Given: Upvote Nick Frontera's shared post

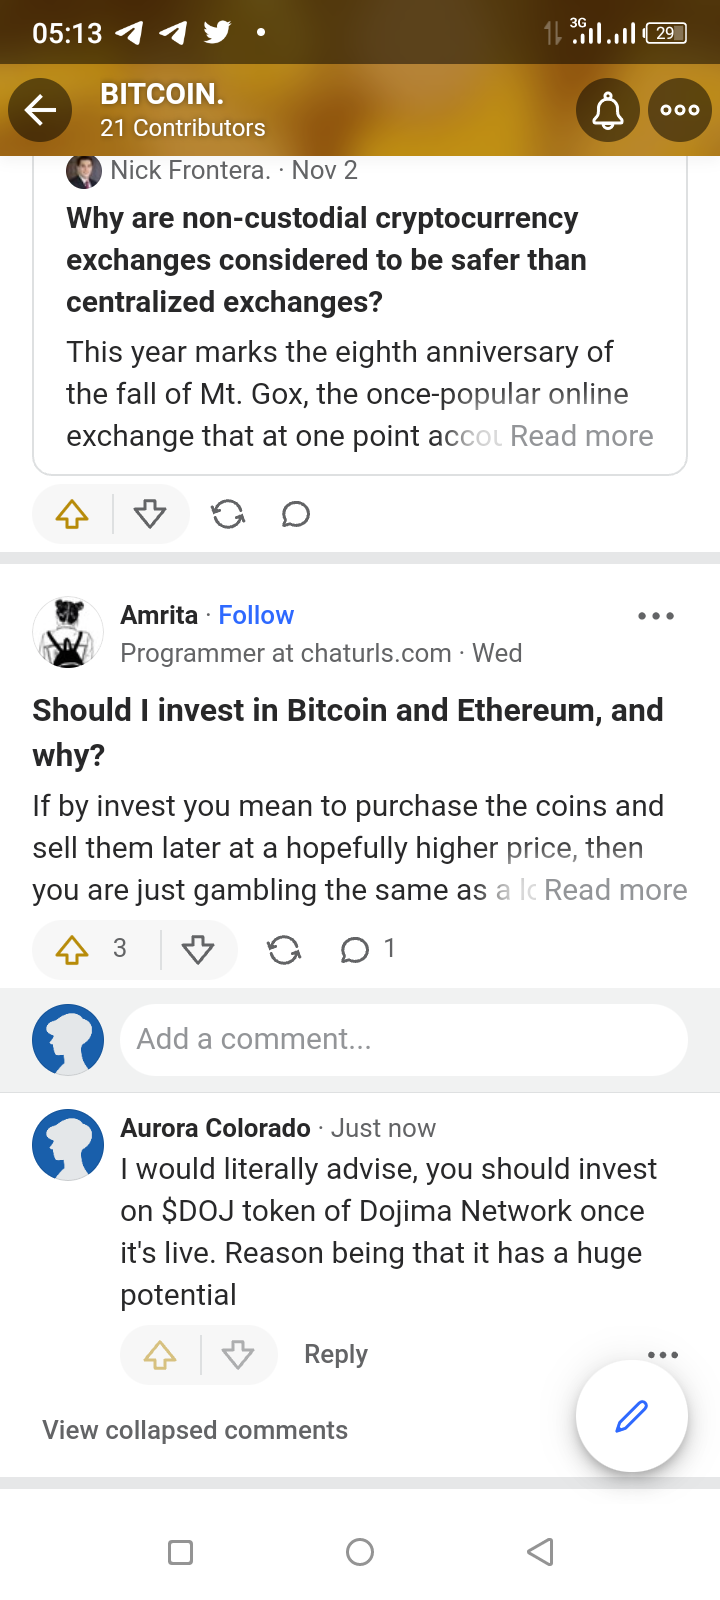Looking at the screenshot, I should [x=72, y=515].
